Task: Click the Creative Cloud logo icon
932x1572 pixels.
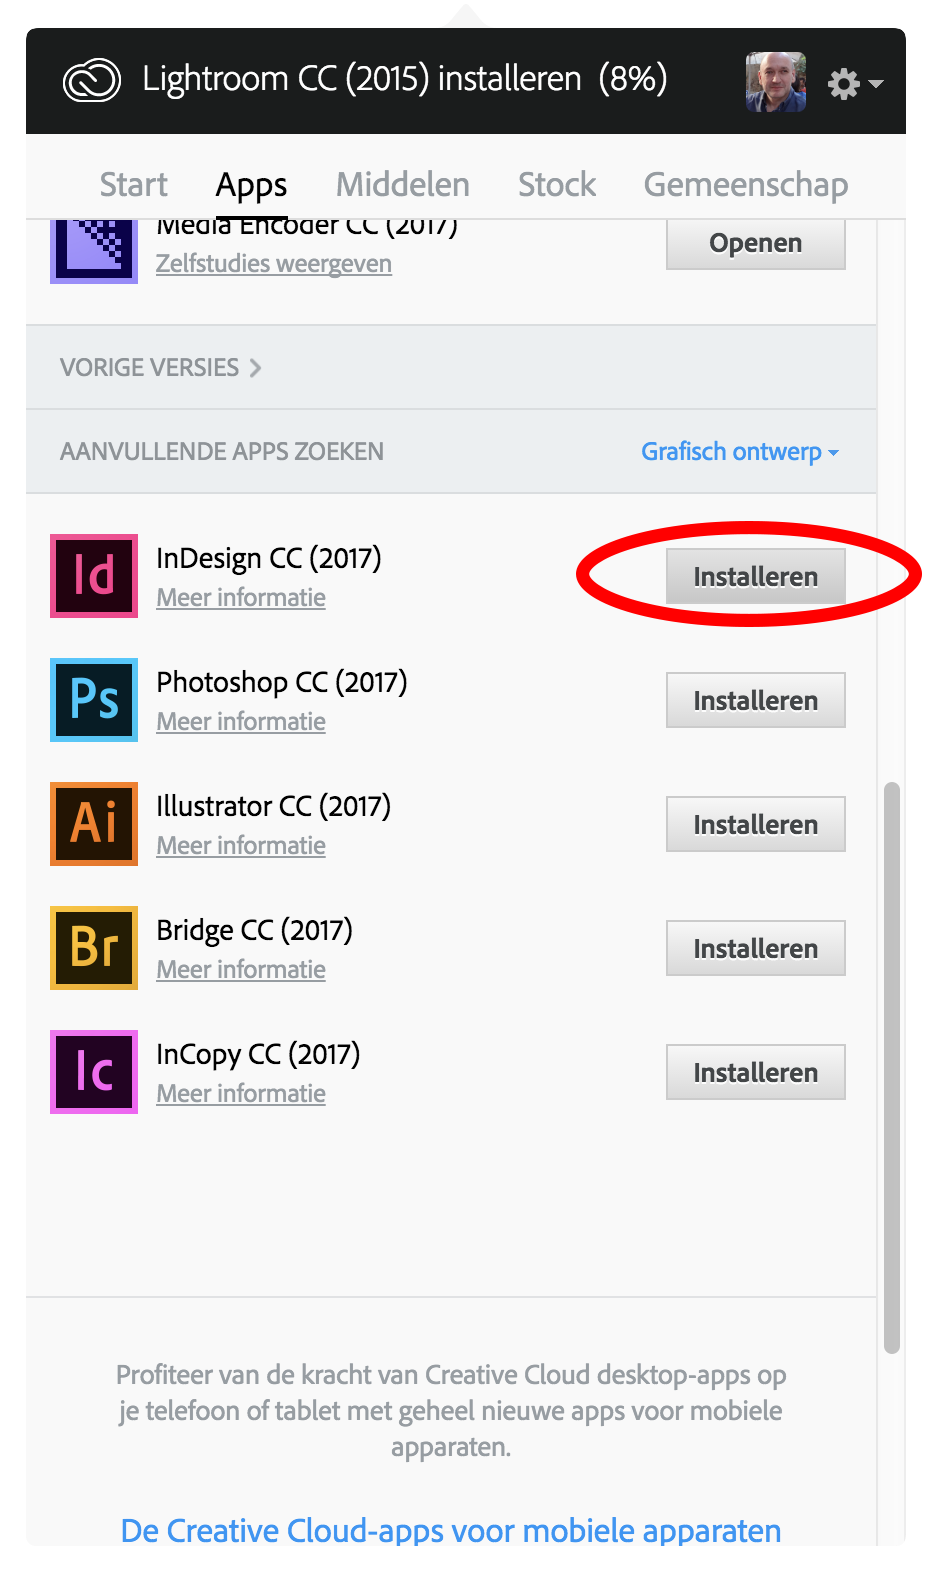Action: [x=92, y=81]
